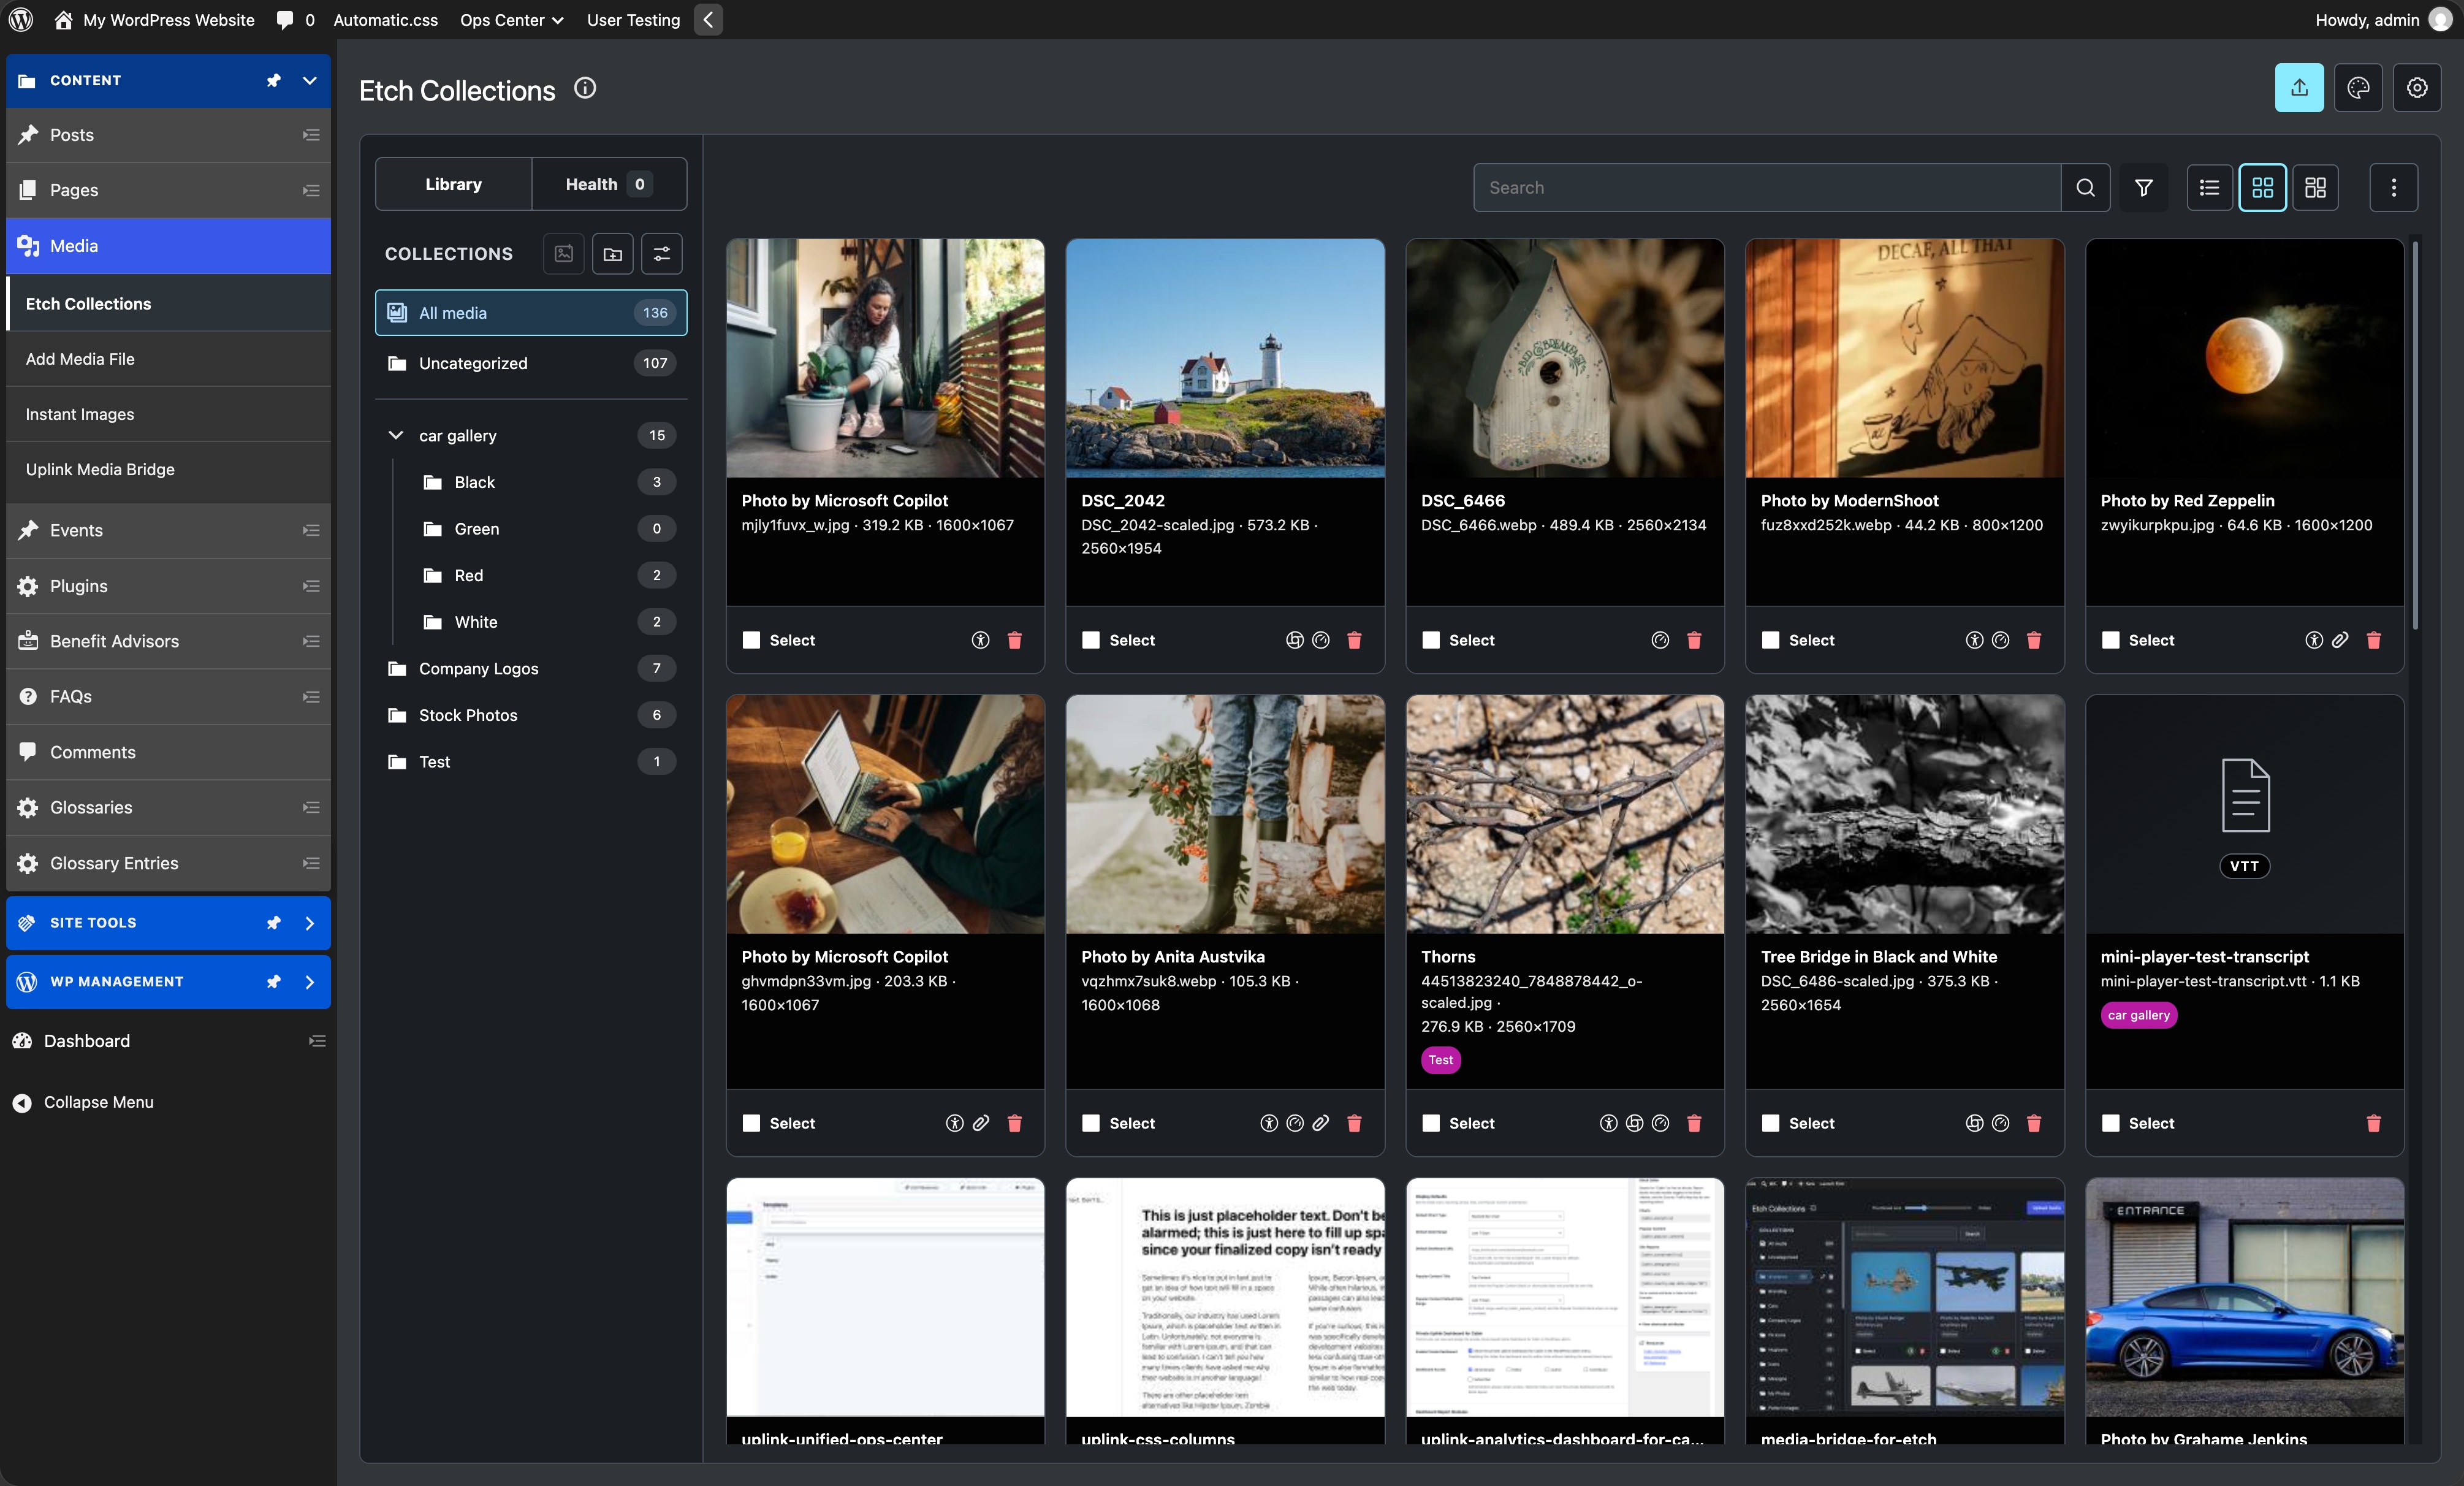Image resolution: width=2464 pixels, height=1486 pixels.
Task: Click the User Testing admin bar link
Action: tap(633, 19)
